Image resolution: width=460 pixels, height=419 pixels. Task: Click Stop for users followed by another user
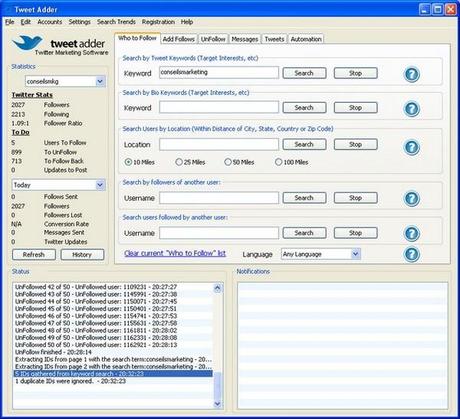(356, 233)
